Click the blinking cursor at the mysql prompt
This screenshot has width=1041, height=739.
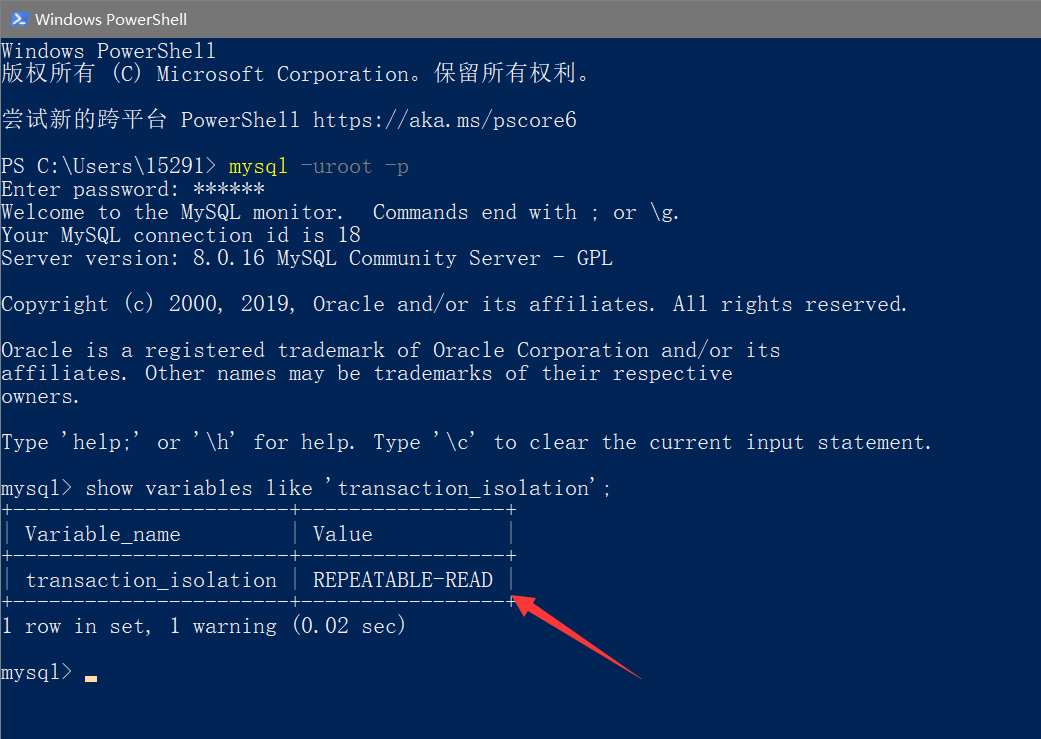click(91, 677)
